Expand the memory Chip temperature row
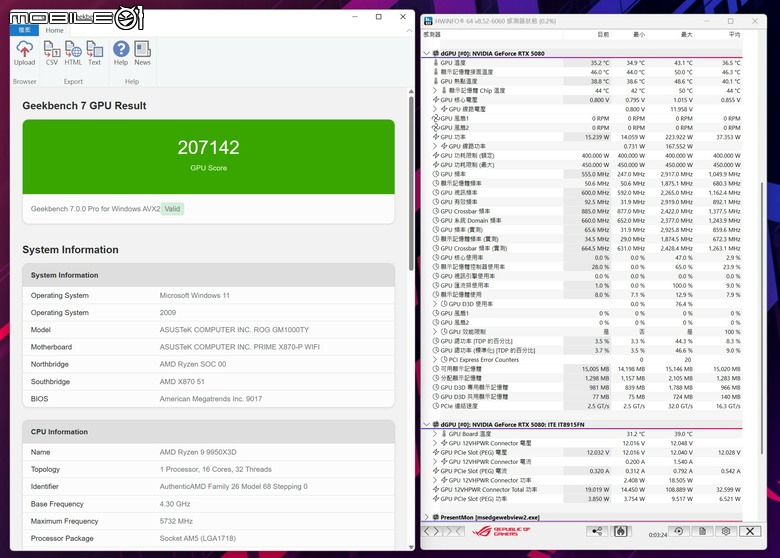This screenshot has height=558, width=780. (x=435, y=91)
